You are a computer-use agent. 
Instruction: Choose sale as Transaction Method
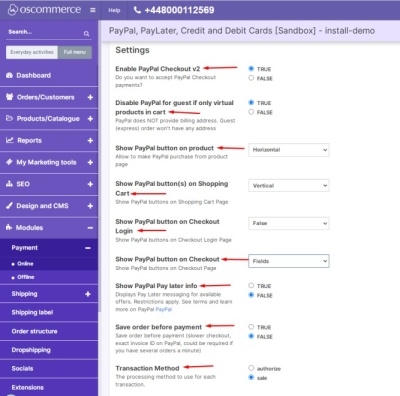click(x=251, y=377)
